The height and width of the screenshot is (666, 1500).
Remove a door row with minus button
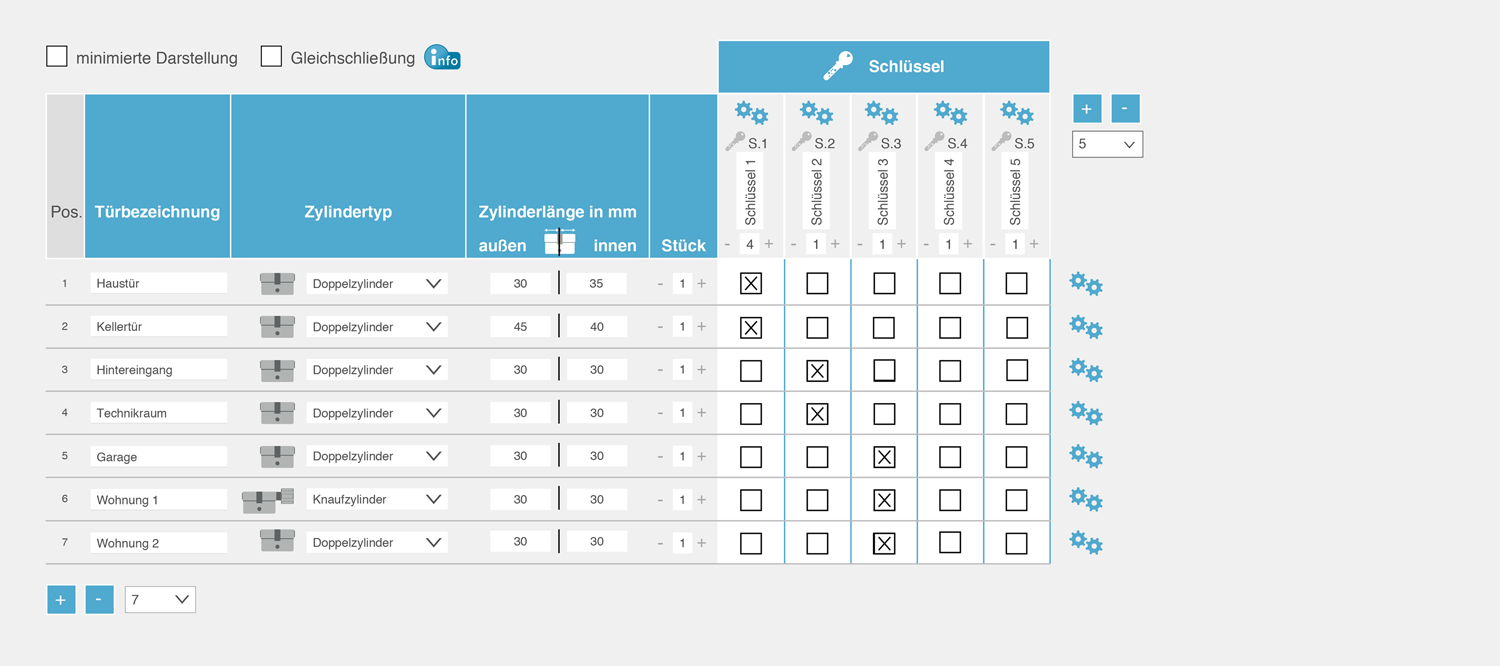click(99, 600)
